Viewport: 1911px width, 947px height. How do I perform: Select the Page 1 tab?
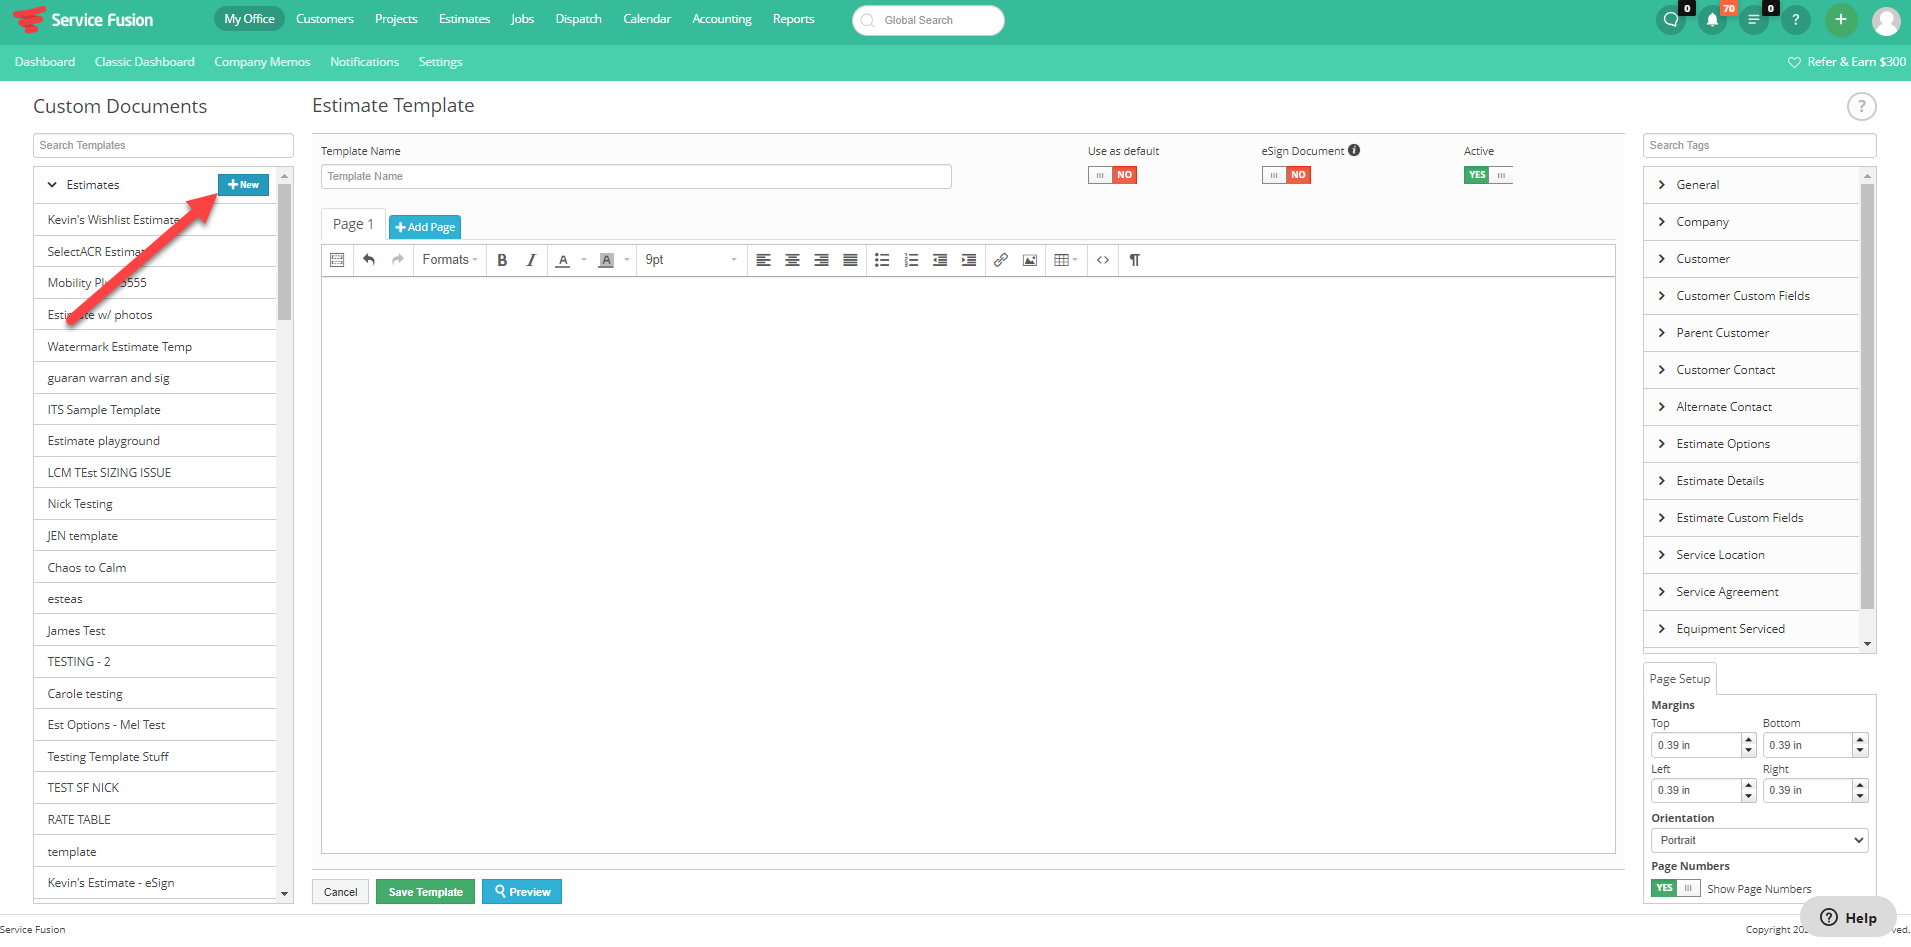coord(353,225)
